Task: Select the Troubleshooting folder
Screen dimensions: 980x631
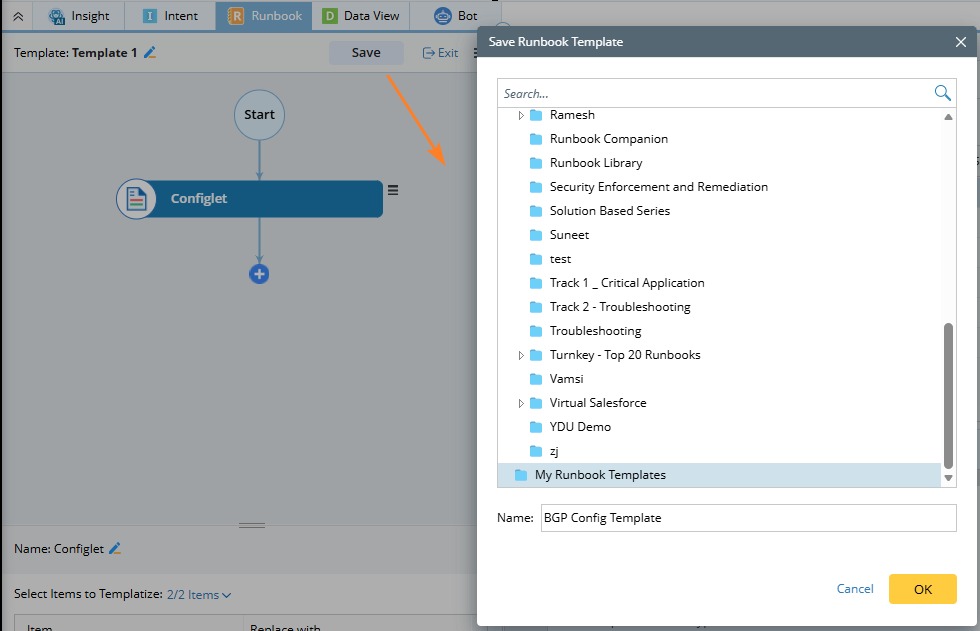Action: pos(595,331)
